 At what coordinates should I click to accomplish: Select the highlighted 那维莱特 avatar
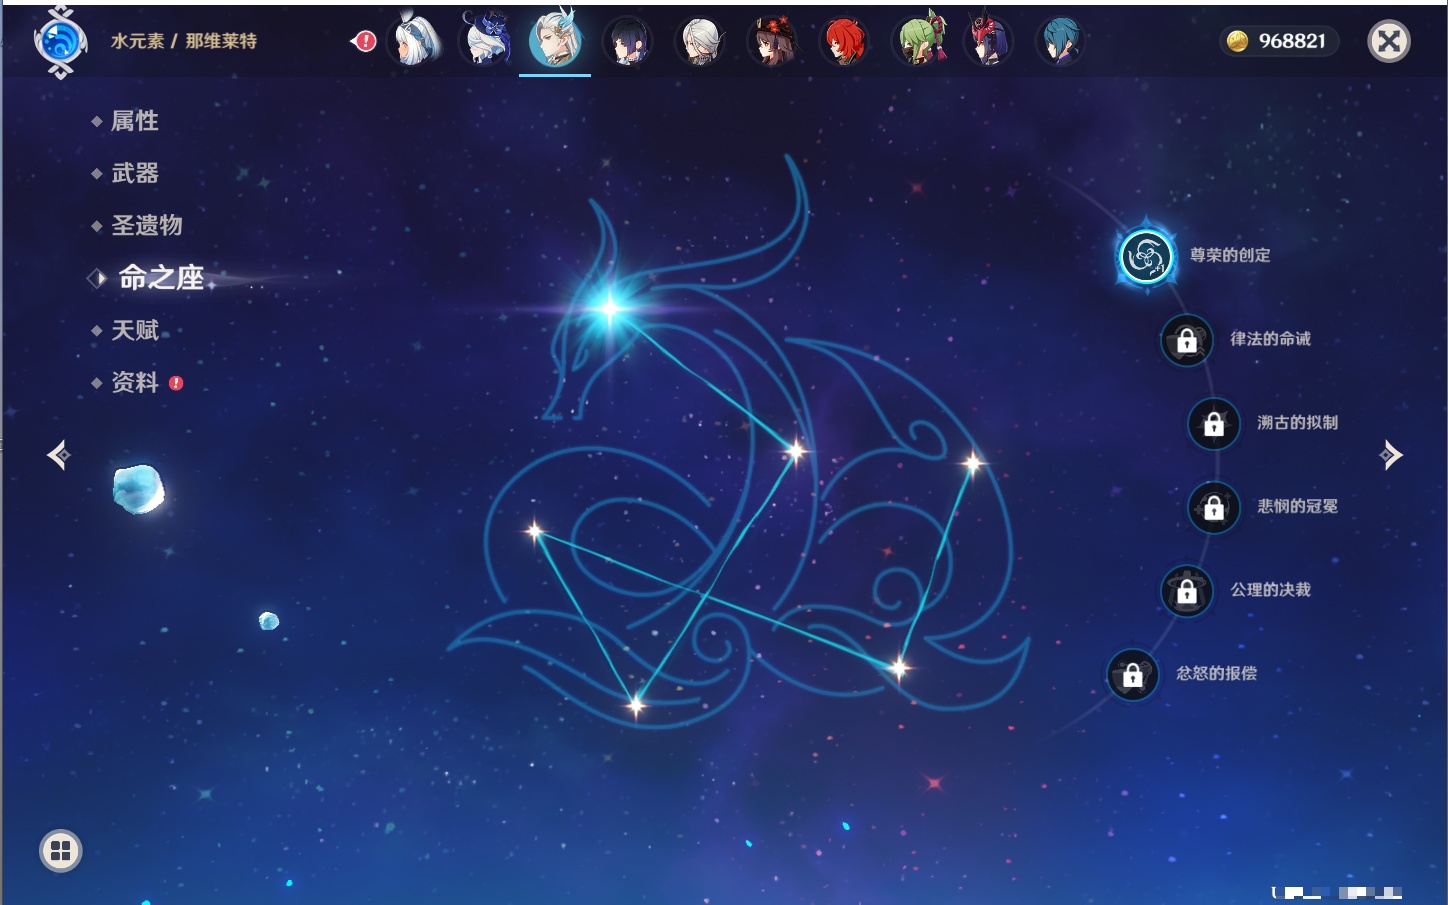pyautogui.click(x=555, y=40)
